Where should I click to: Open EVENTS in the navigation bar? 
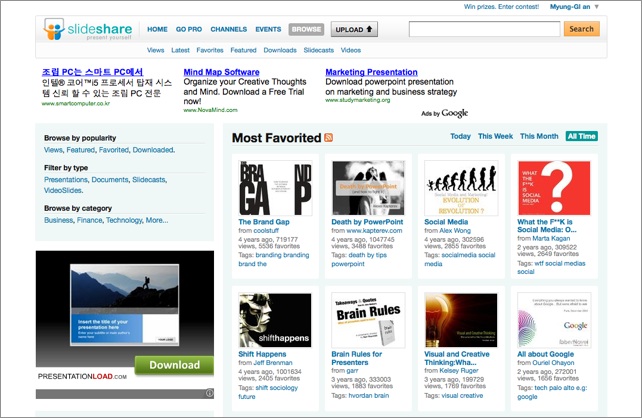pyautogui.click(x=268, y=29)
